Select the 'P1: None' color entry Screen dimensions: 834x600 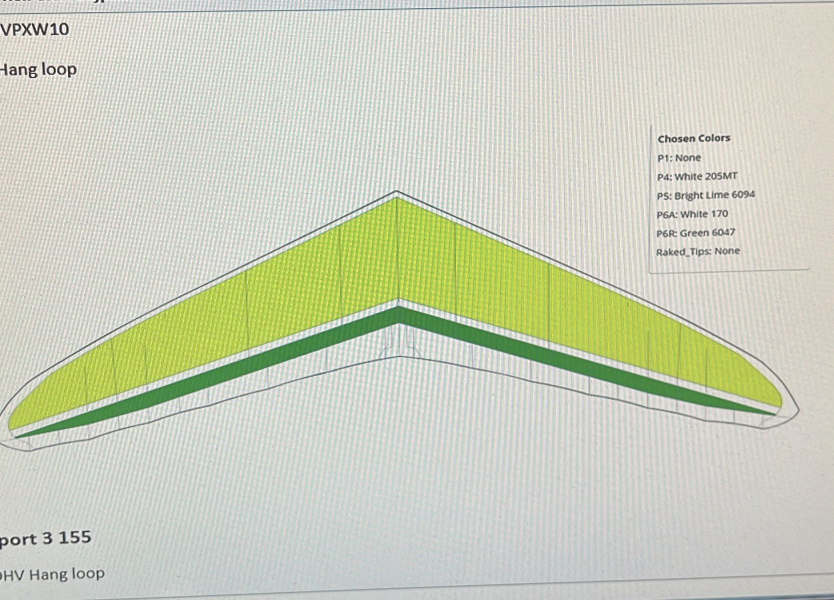pyautogui.click(x=679, y=158)
